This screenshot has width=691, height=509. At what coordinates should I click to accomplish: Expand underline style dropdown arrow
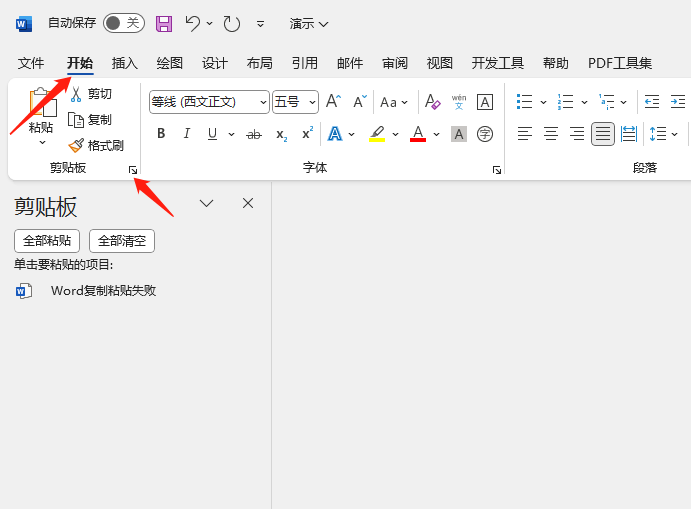[231, 134]
